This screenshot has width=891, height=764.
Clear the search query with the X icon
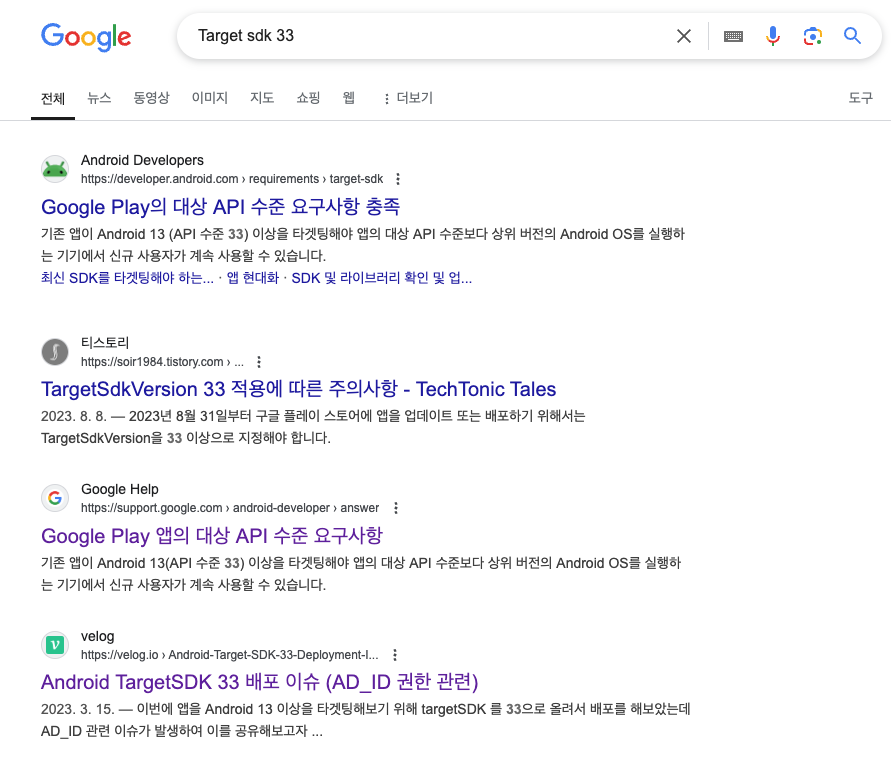(x=684, y=36)
